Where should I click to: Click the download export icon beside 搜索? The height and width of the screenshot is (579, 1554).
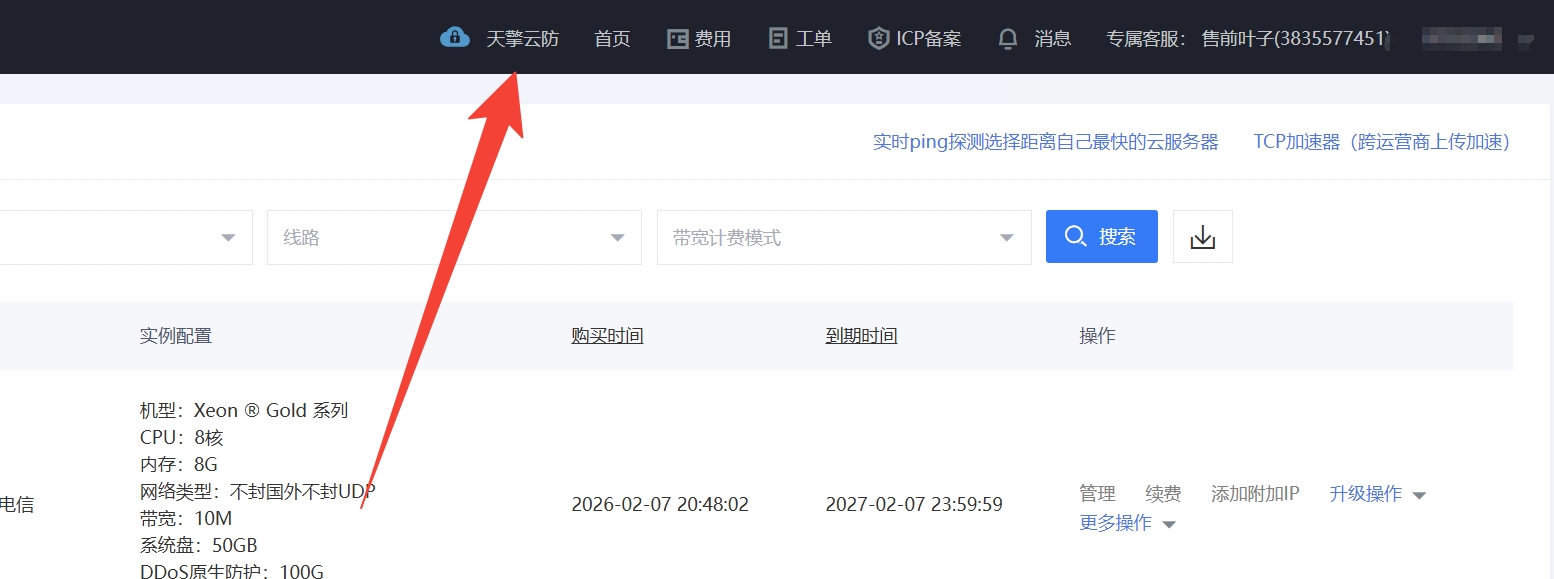1202,237
